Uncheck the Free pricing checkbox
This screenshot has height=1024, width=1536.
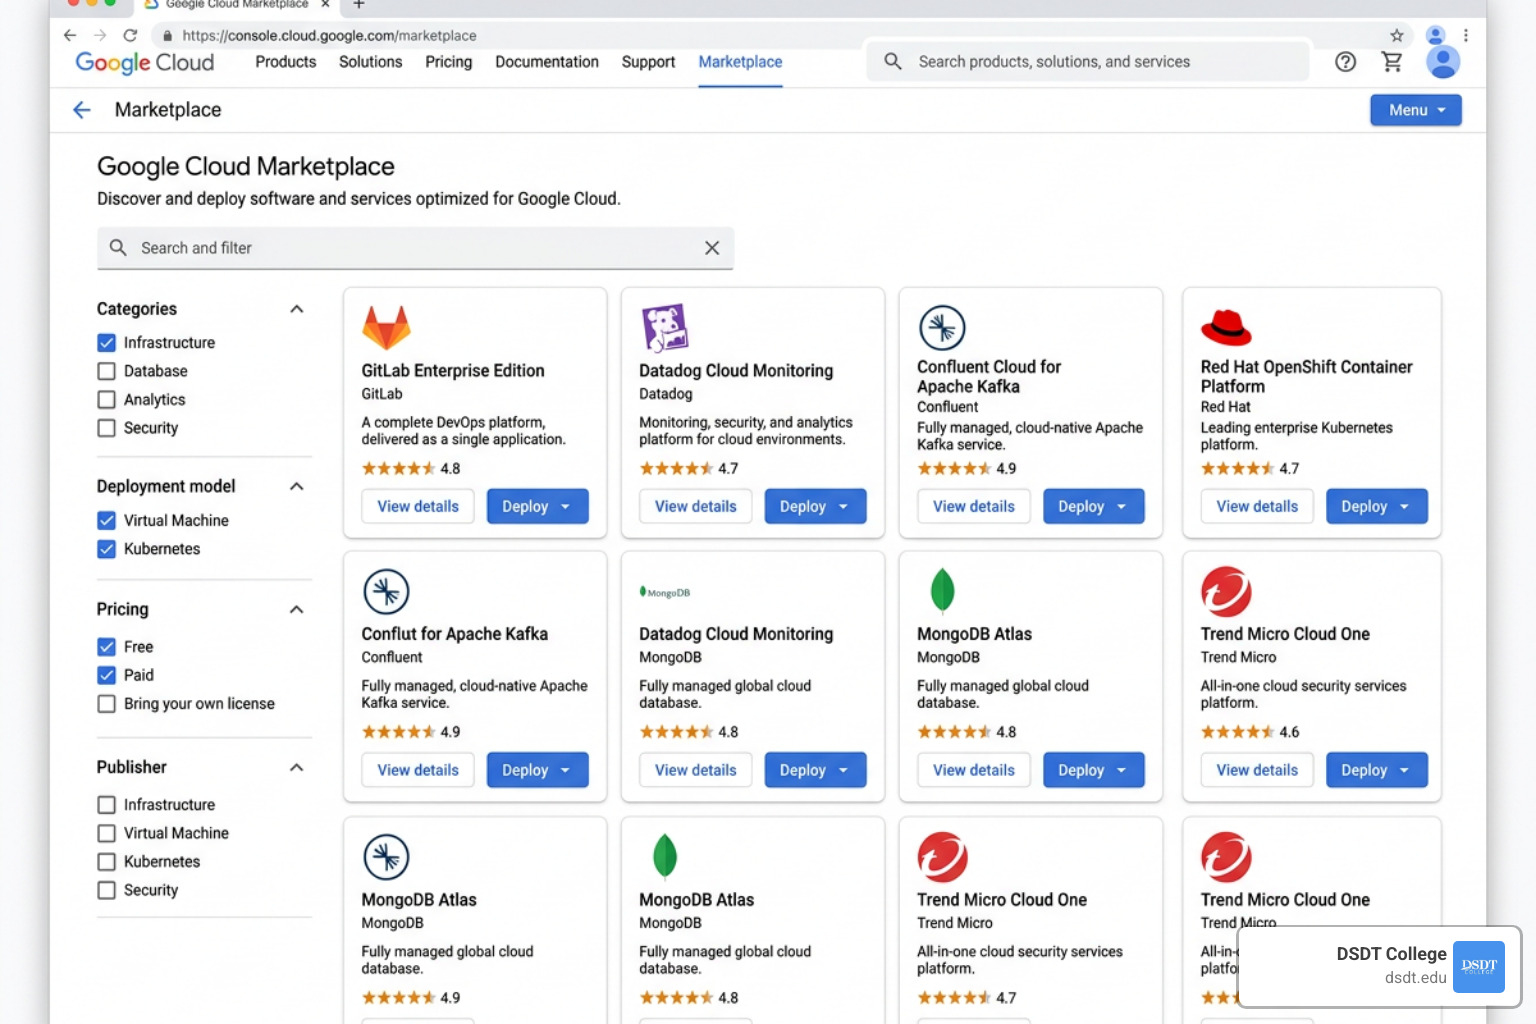(x=107, y=647)
